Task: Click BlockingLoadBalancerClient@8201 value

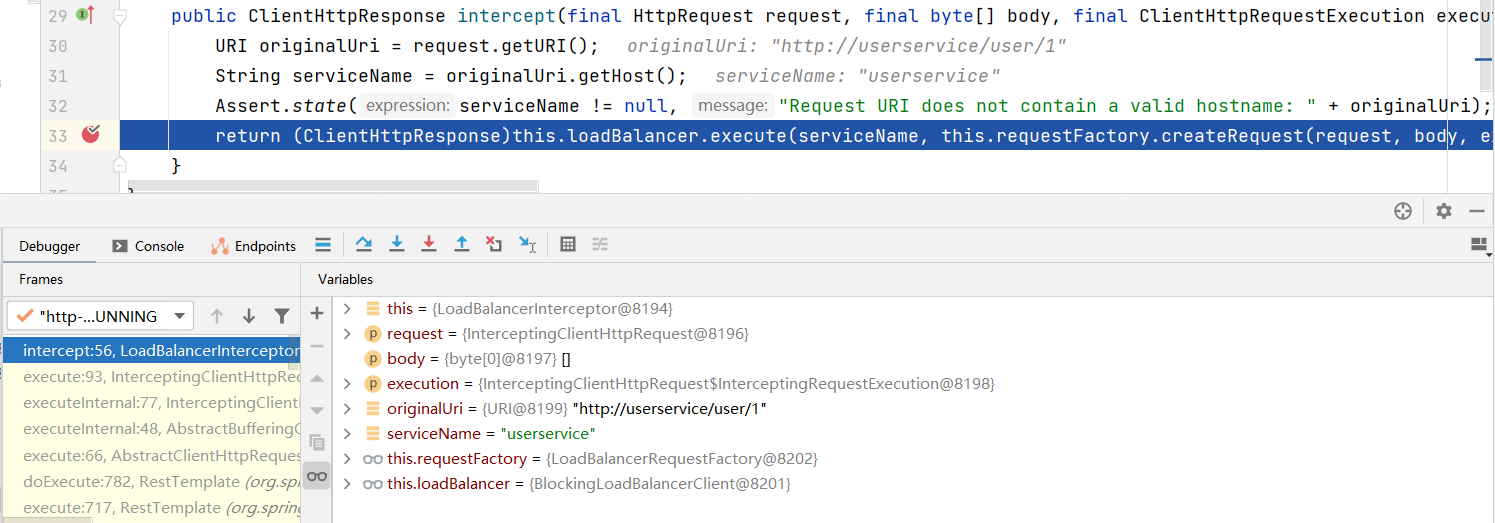Action: click(x=660, y=483)
